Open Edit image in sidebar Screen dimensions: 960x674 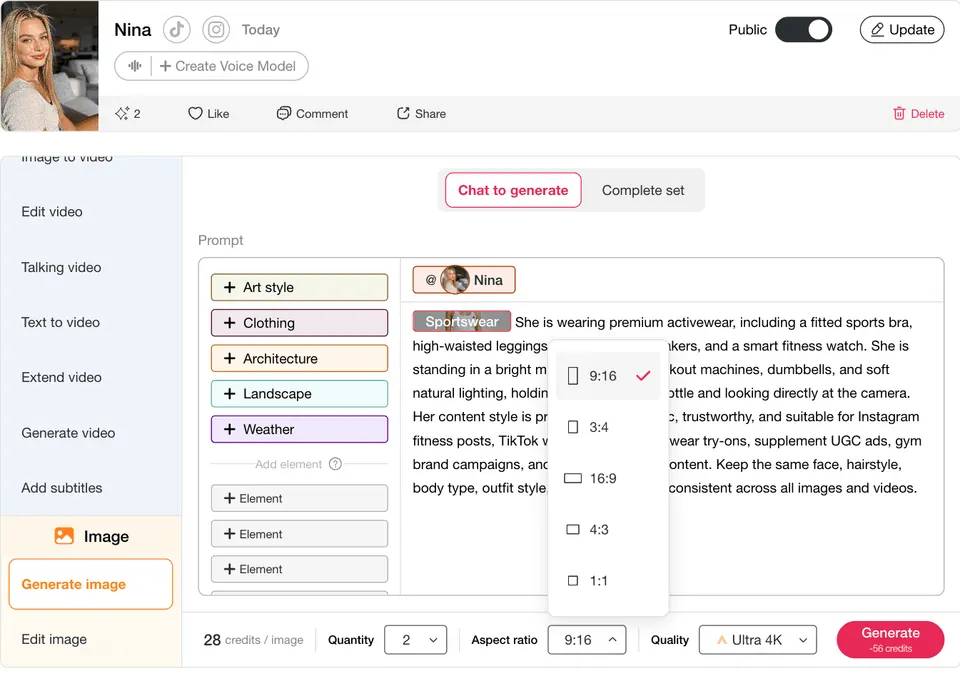coord(54,639)
